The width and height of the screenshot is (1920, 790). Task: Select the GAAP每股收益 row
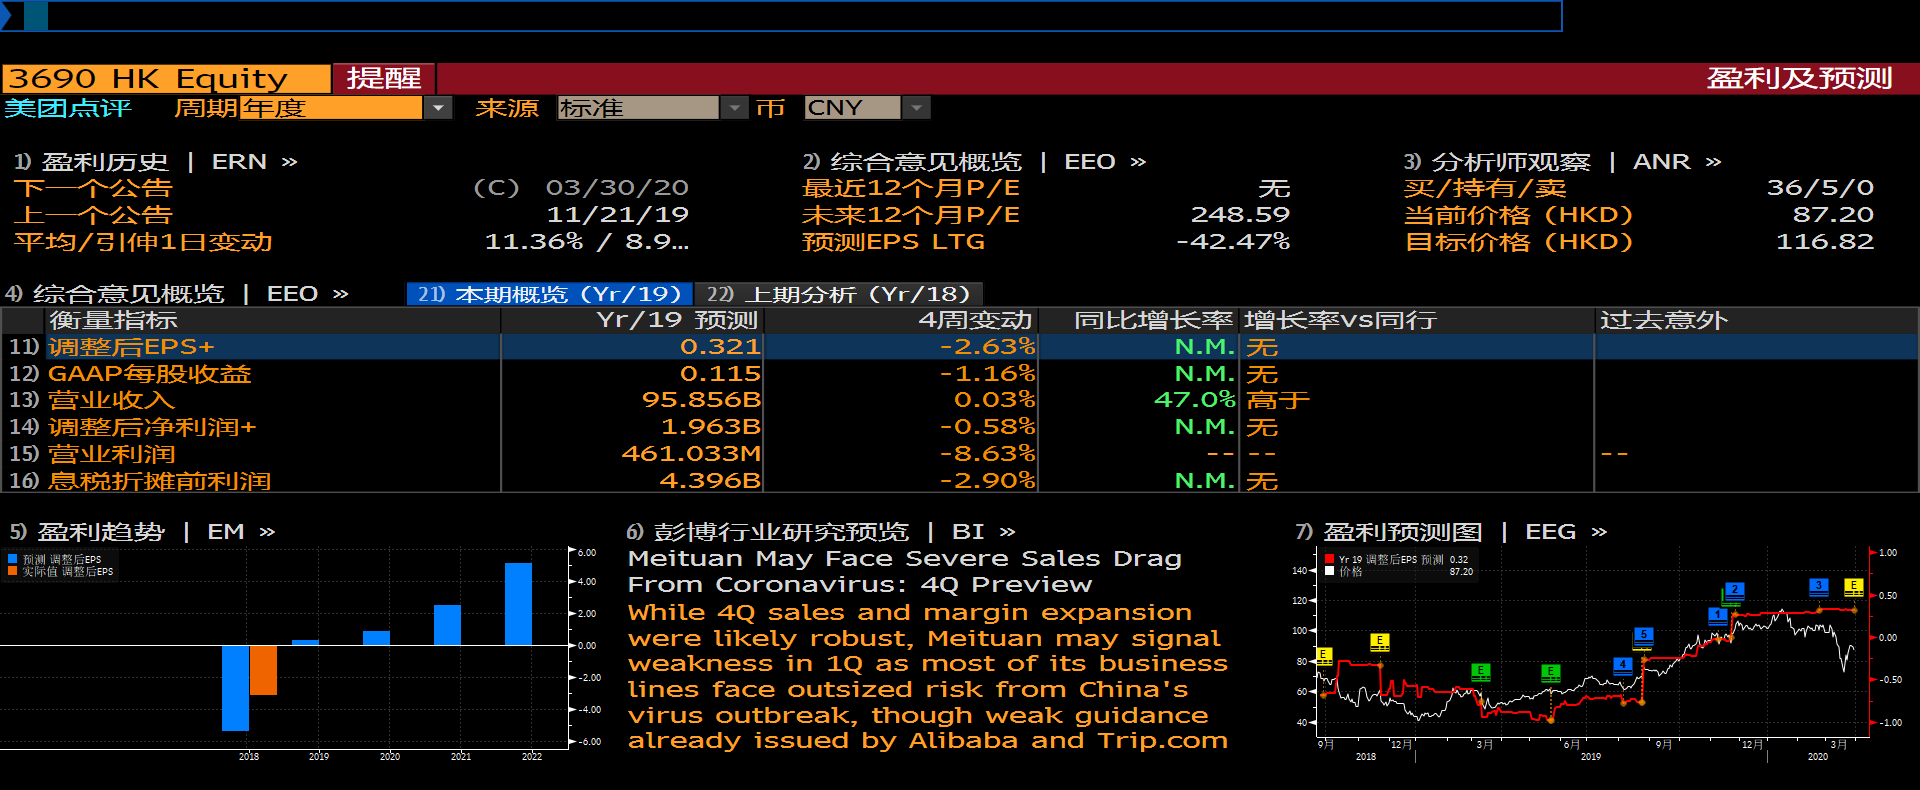tap(959, 374)
